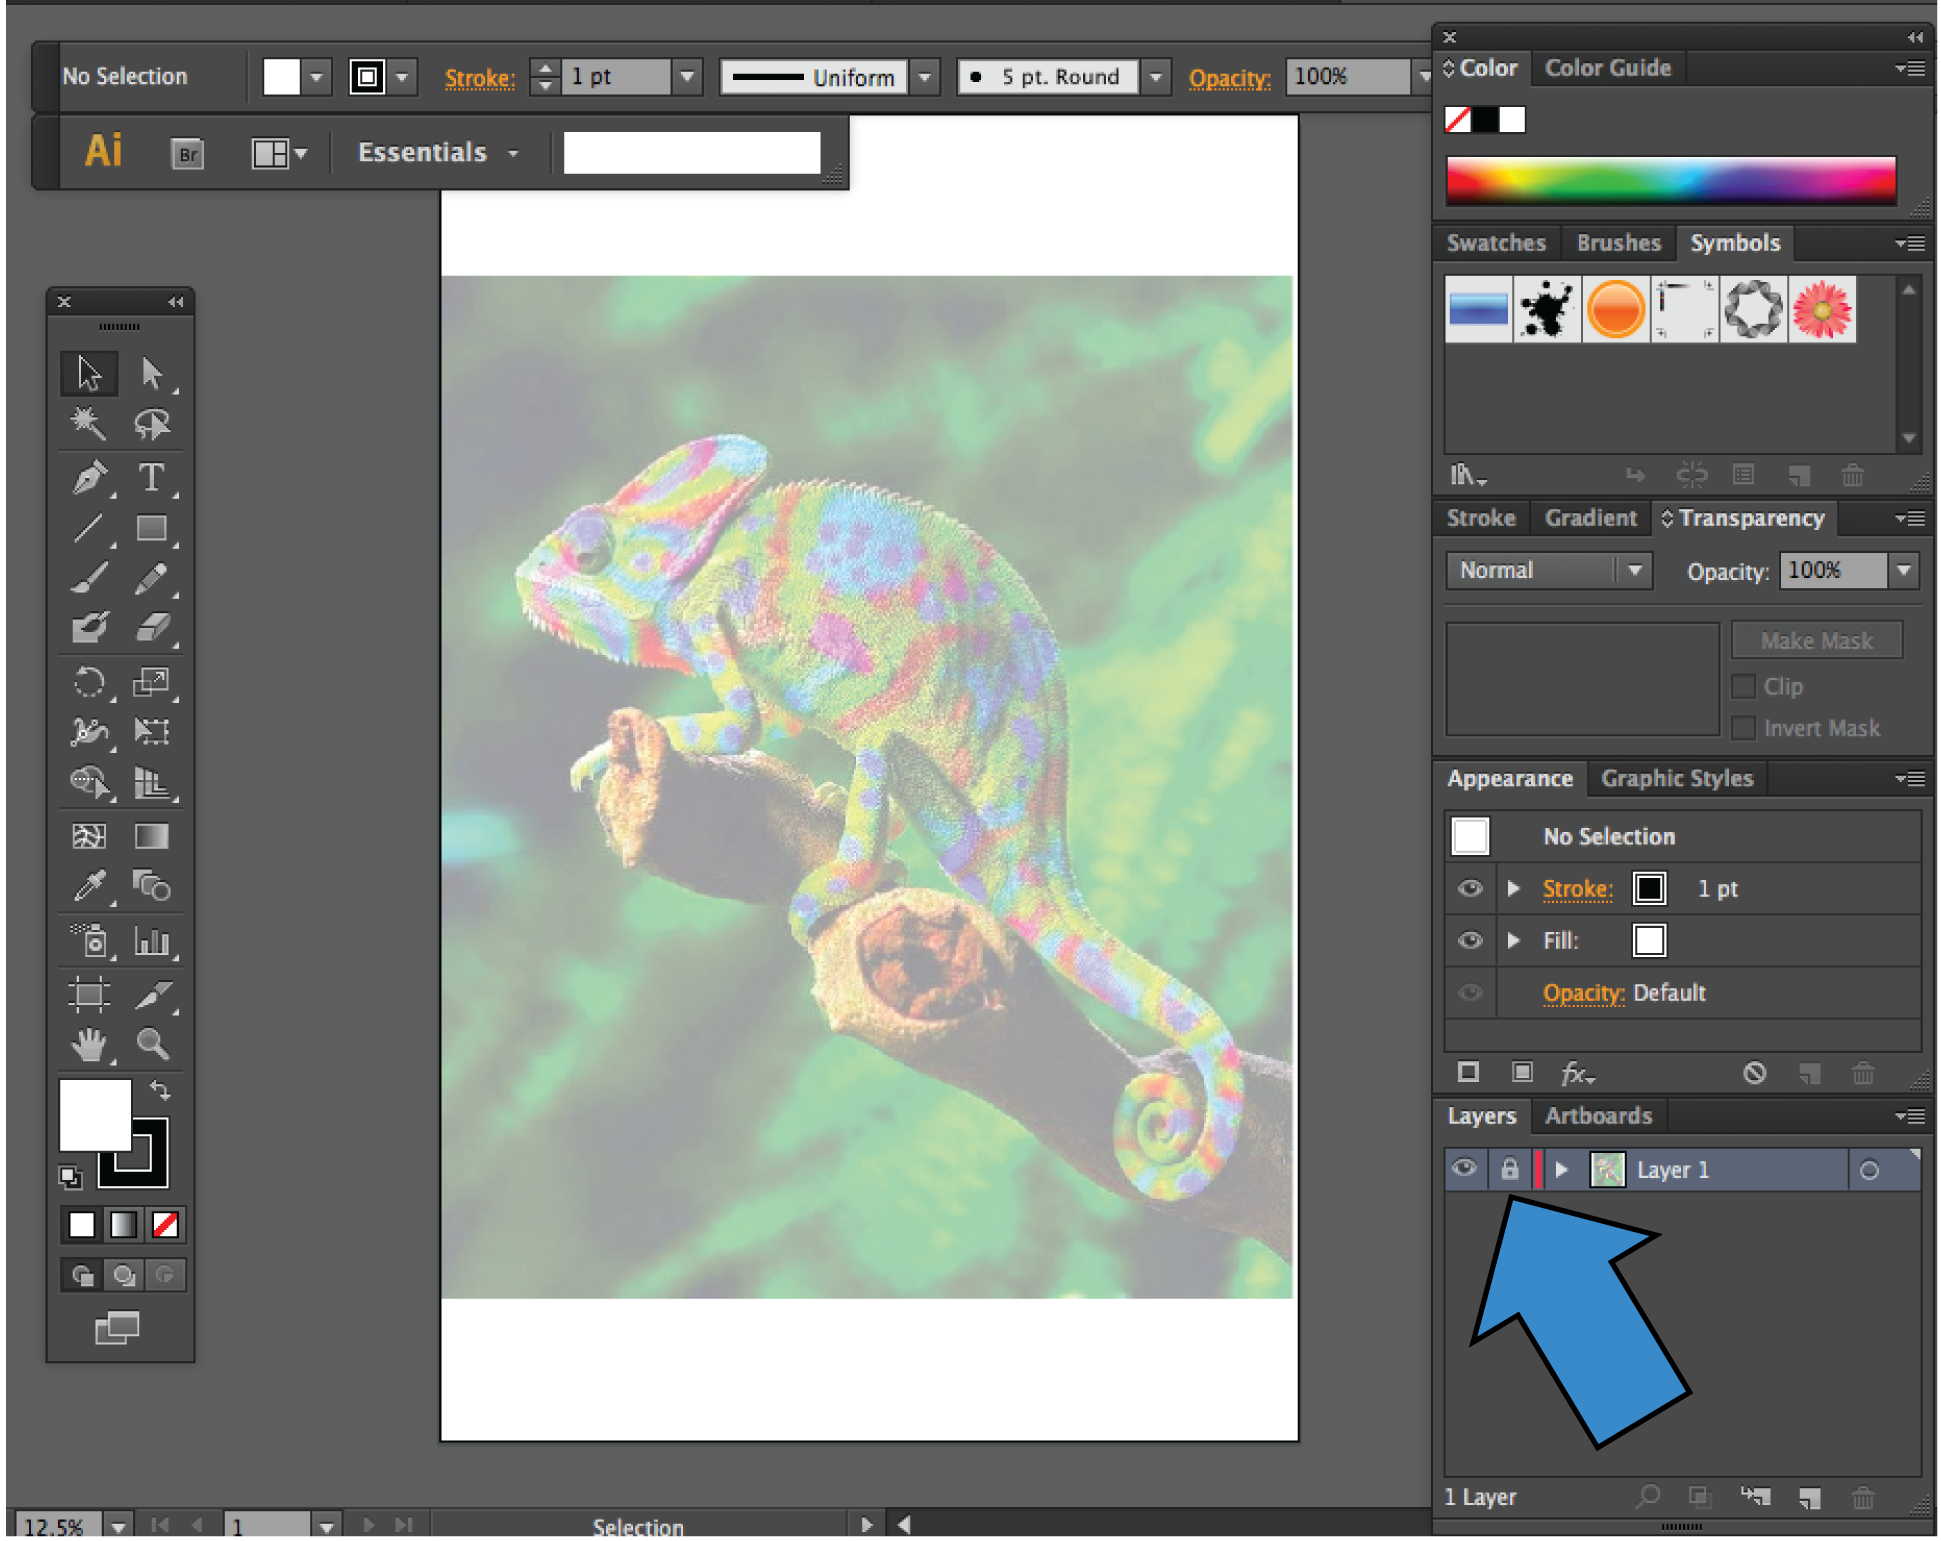Activate the Zoom tool
Viewport: 1941px width, 1541px height.
pyautogui.click(x=152, y=1044)
